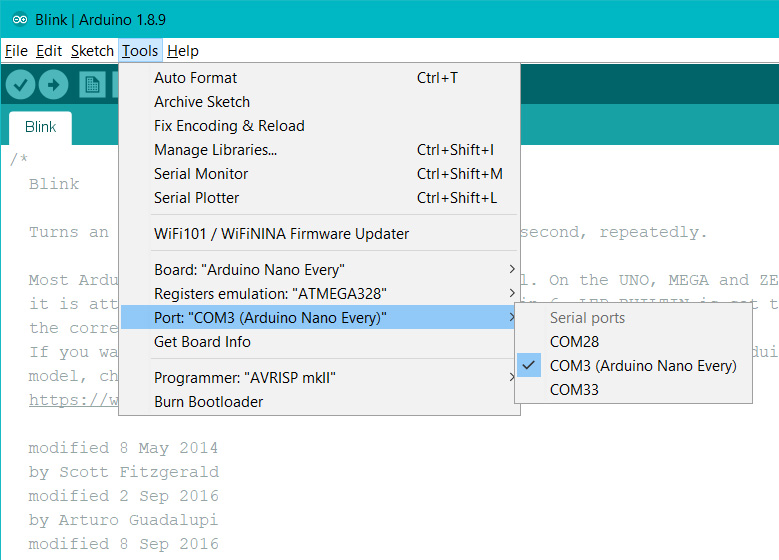Image resolution: width=779 pixels, height=560 pixels.
Task: Open the Sketch menu
Action: point(92,51)
